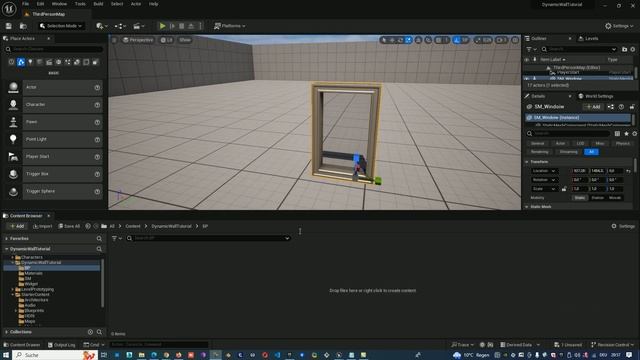Toggle the Details panel lock icon
This screenshot has height=360, width=640.
pos(632,107)
